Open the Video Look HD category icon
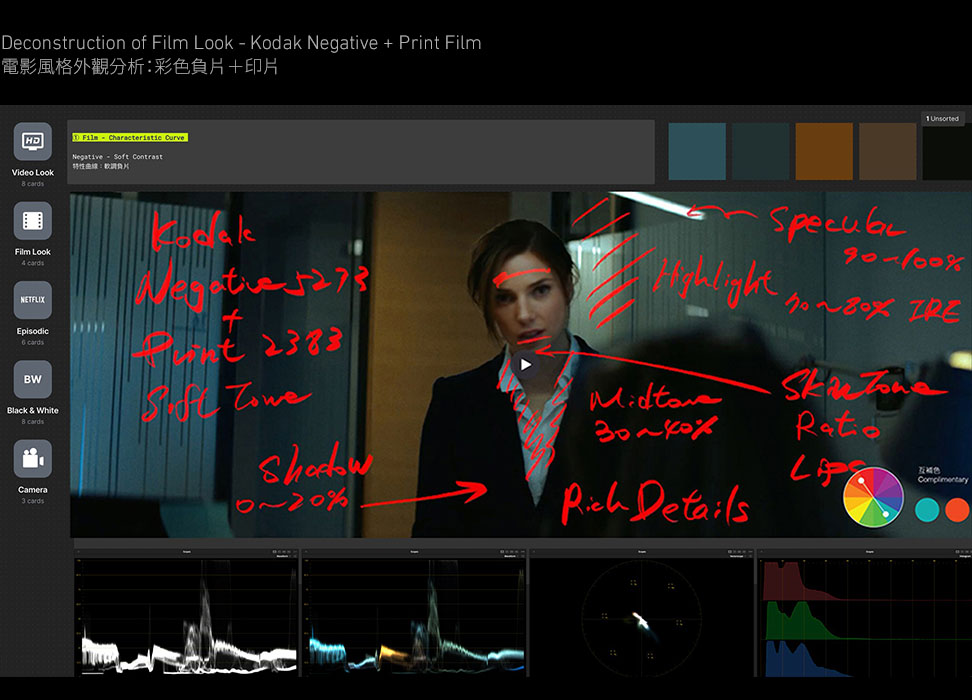This screenshot has height=700, width=972. pos(33,141)
